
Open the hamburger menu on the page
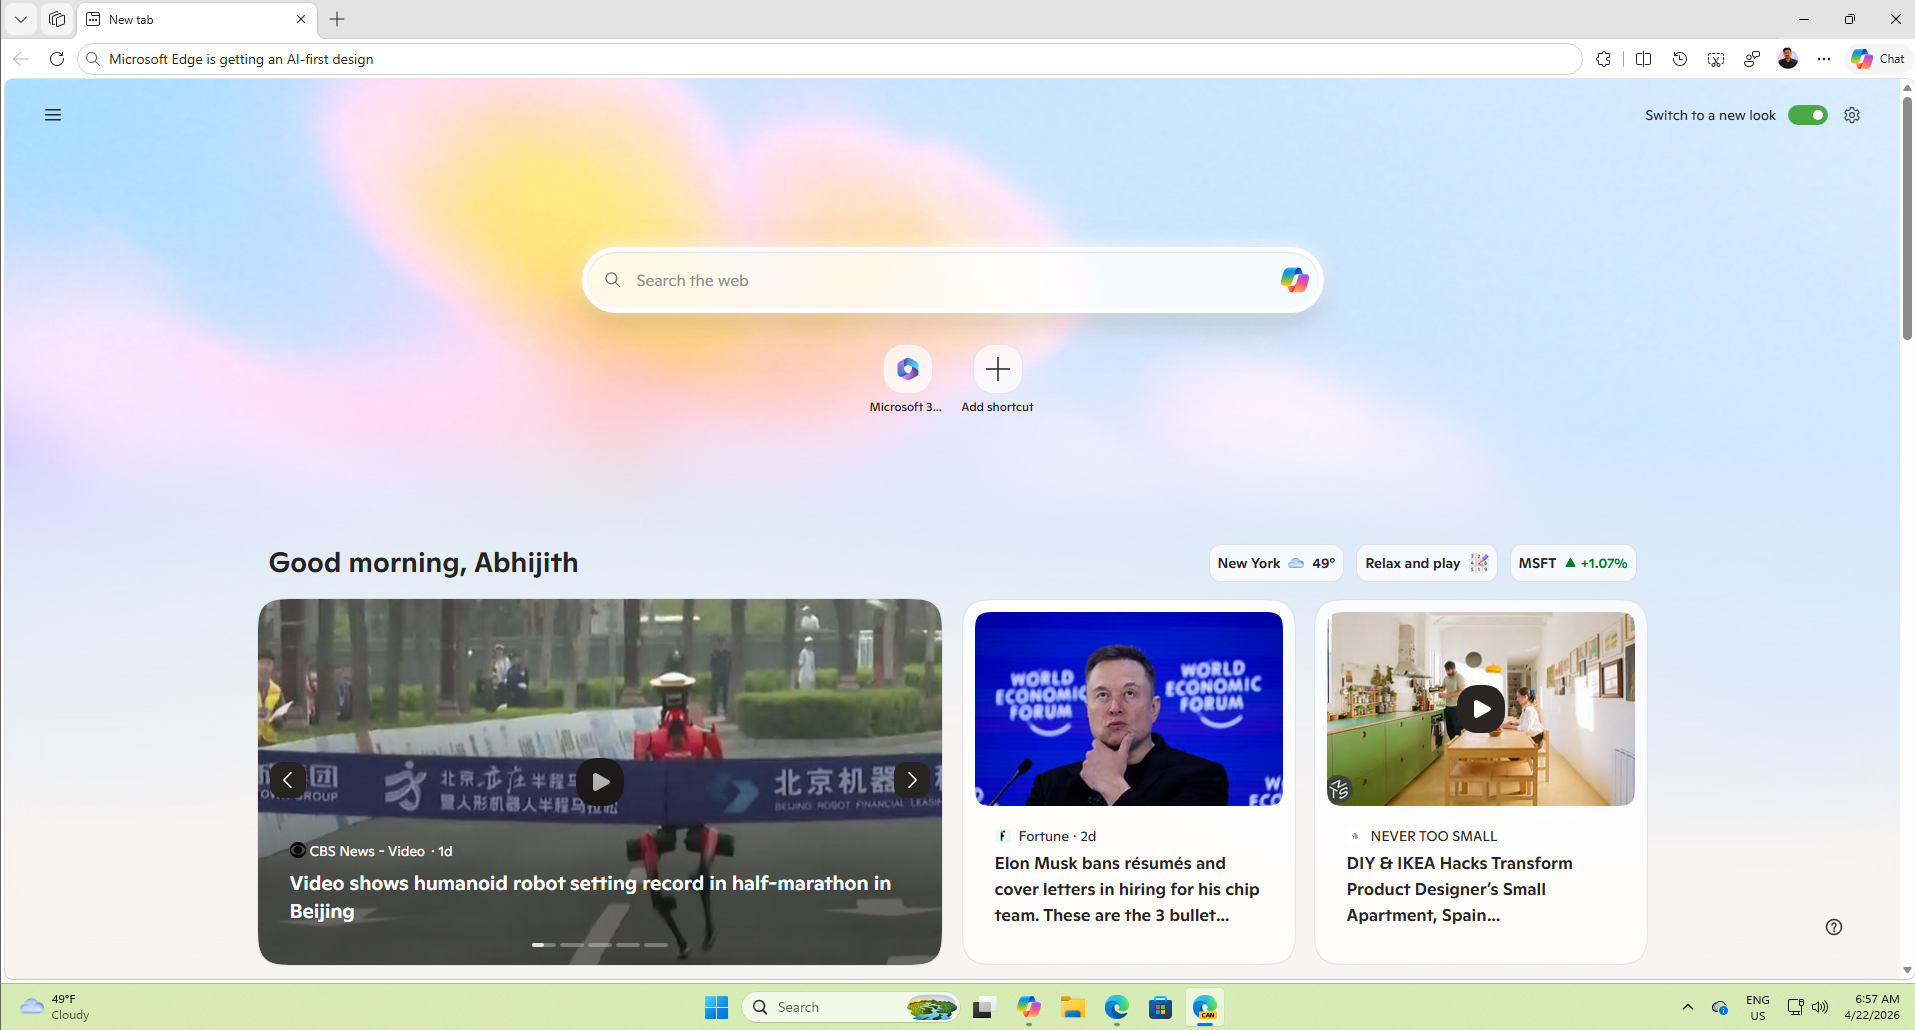pos(53,115)
